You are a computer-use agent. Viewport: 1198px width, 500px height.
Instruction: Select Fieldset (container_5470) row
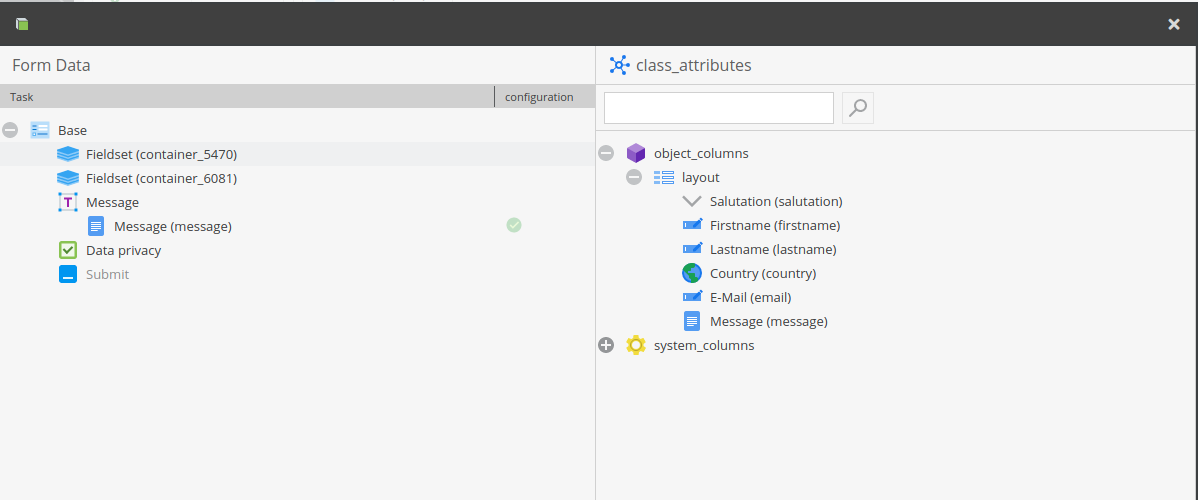pyautogui.click(x=297, y=154)
